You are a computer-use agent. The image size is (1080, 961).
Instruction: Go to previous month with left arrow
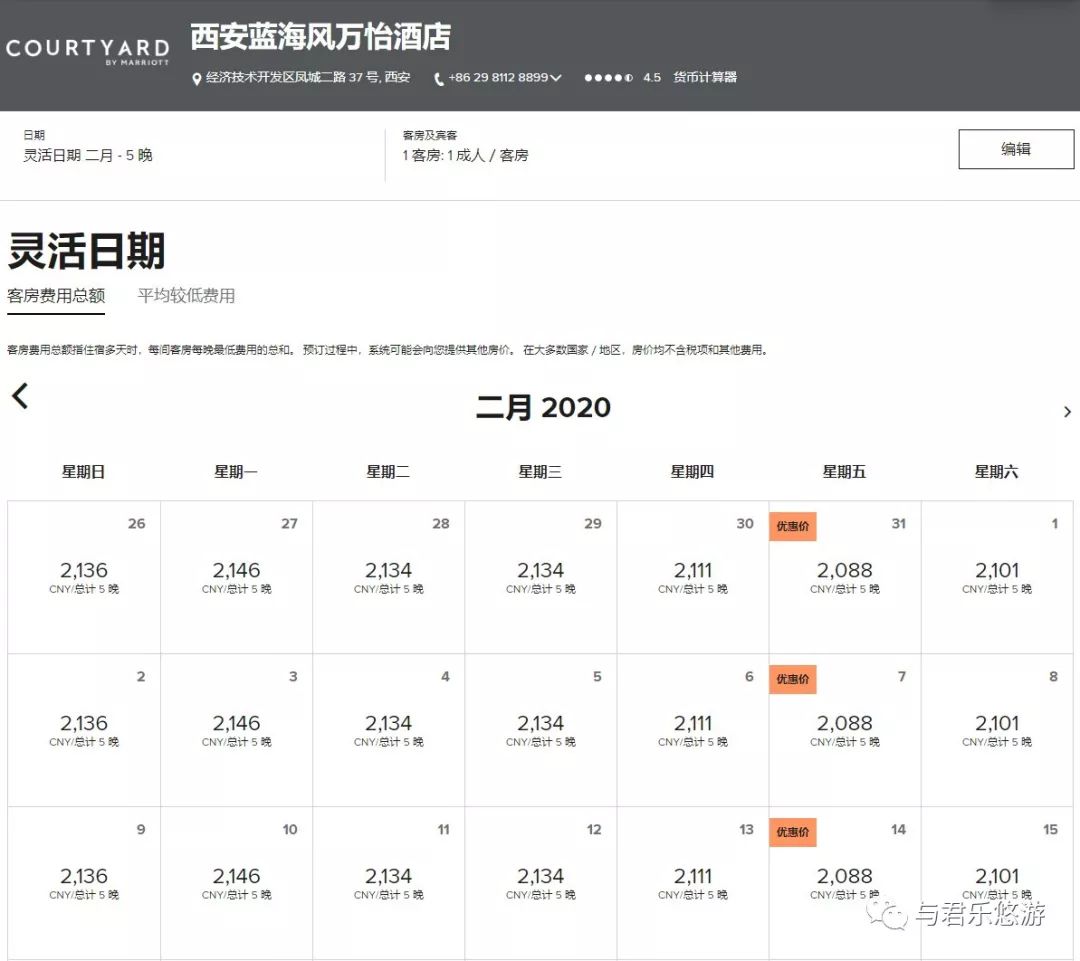point(20,396)
